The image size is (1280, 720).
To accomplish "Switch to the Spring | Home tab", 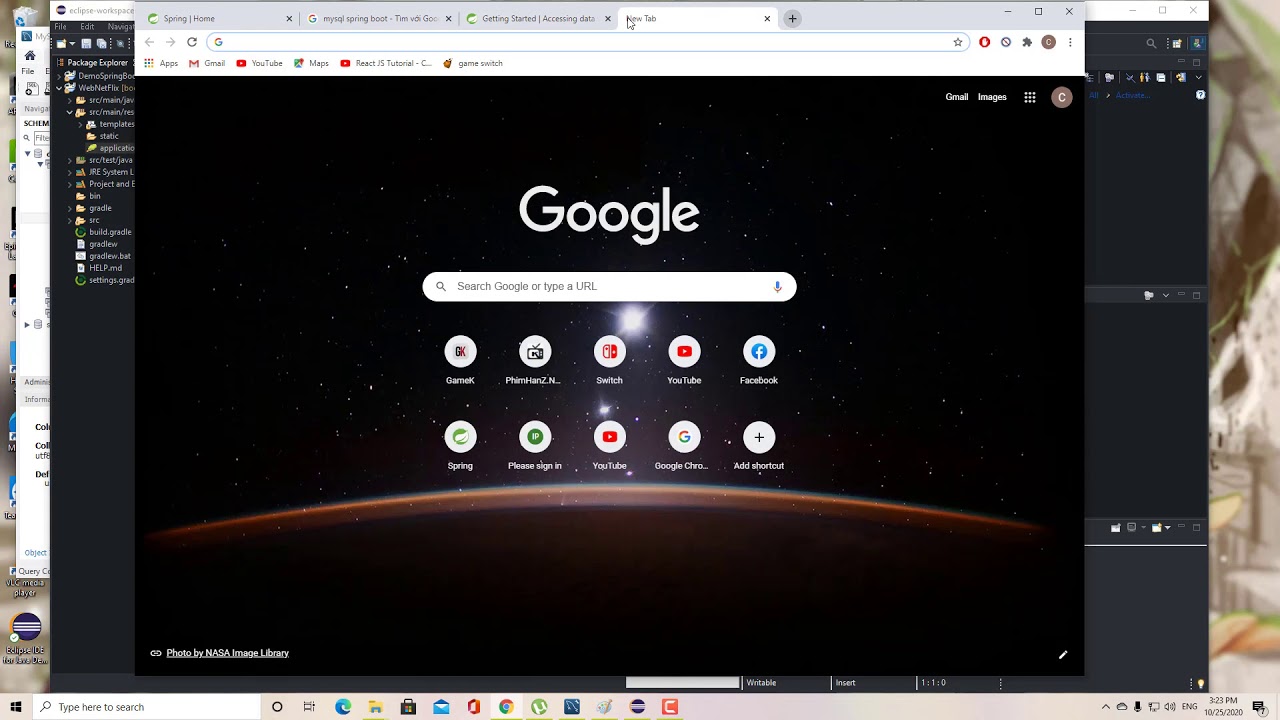I will click(218, 18).
